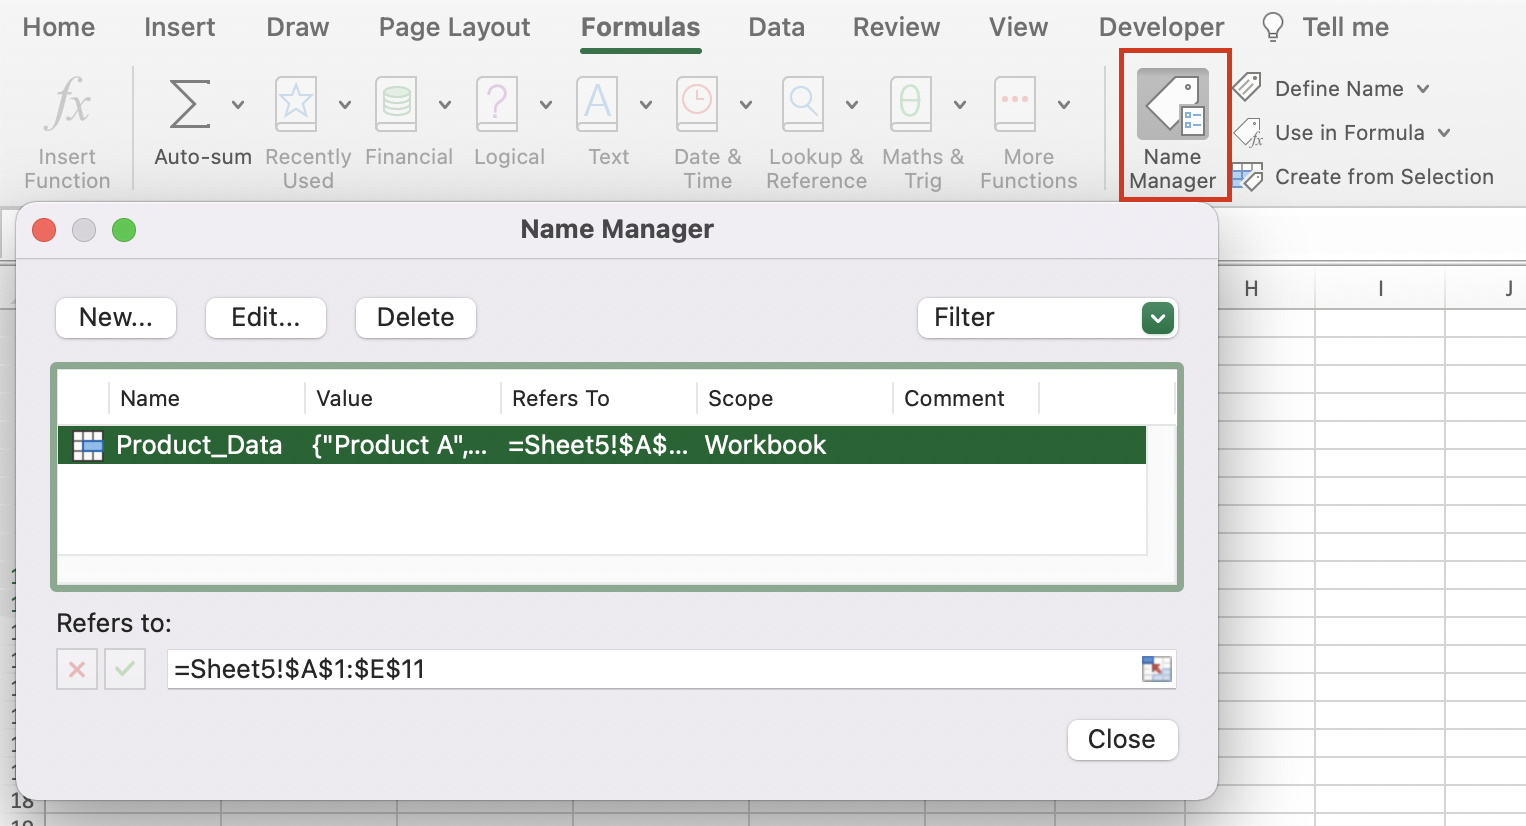Screen dimensions: 1526x826
Task: Expand the Logical dropdown arrow
Action: [x=546, y=104]
